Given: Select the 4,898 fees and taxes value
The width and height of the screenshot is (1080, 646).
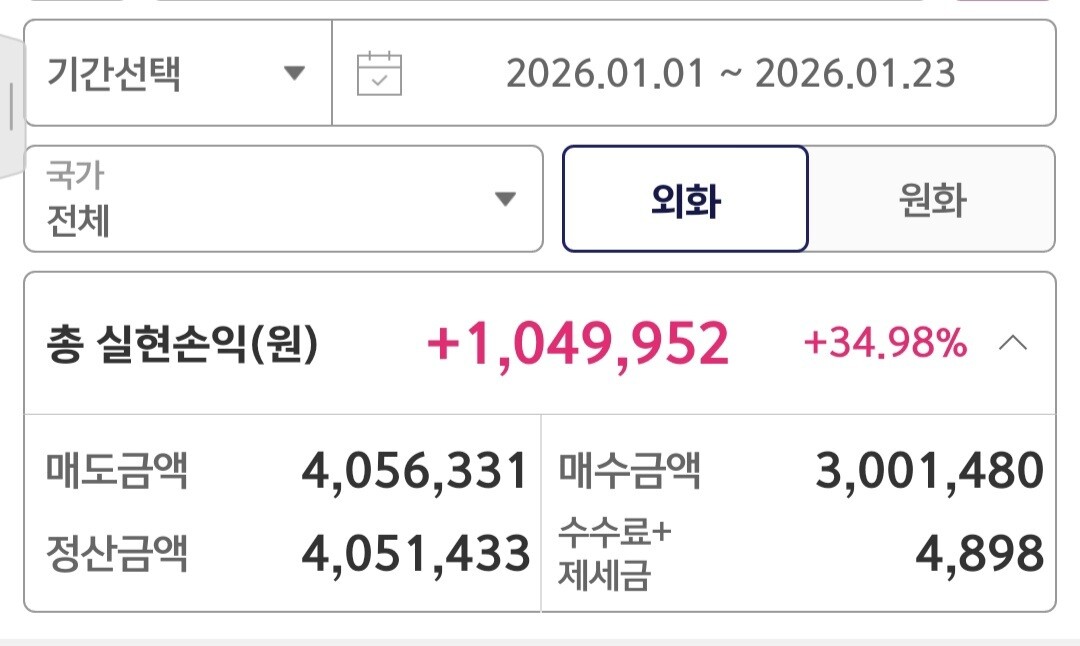Looking at the screenshot, I should click(x=980, y=553).
